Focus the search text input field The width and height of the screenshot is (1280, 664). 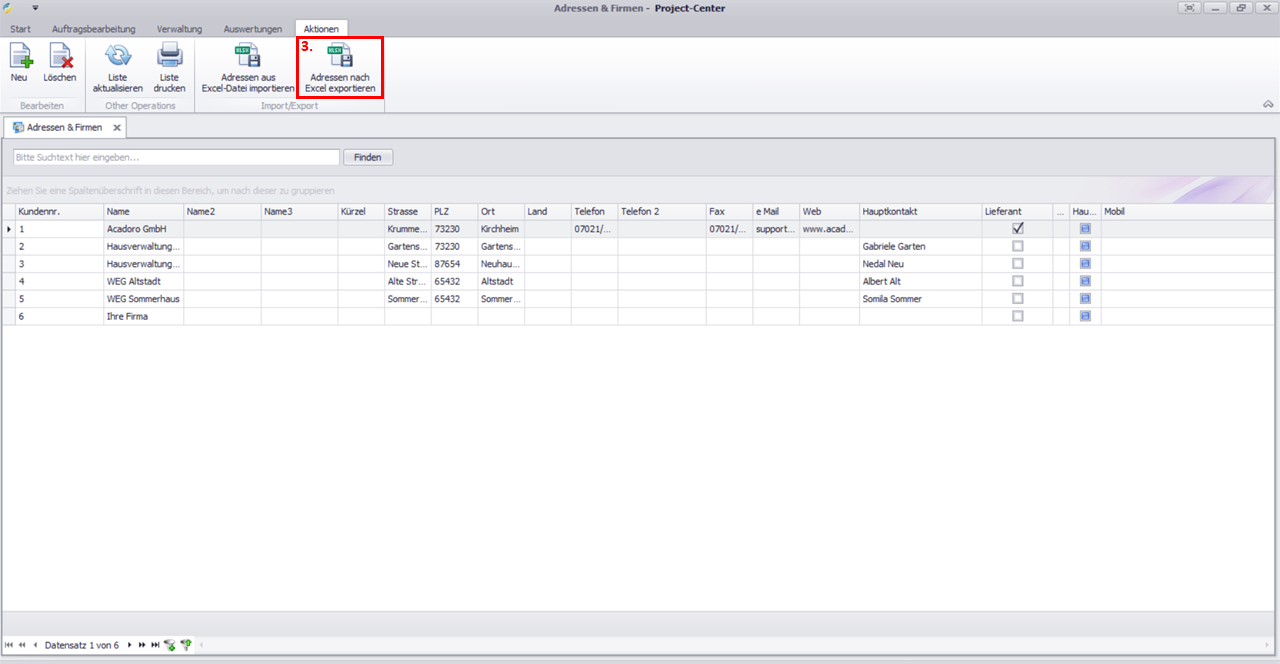point(176,157)
